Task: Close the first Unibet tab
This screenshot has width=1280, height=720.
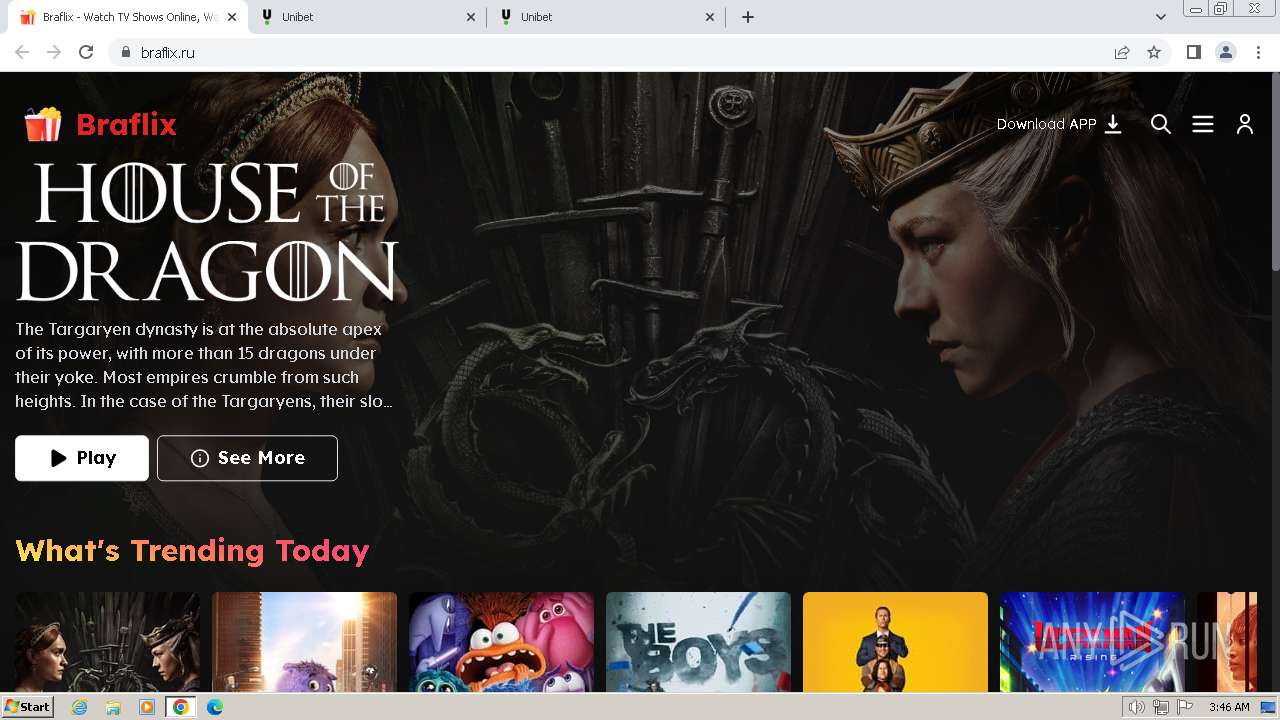Action: pyautogui.click(x=471, y=17)
